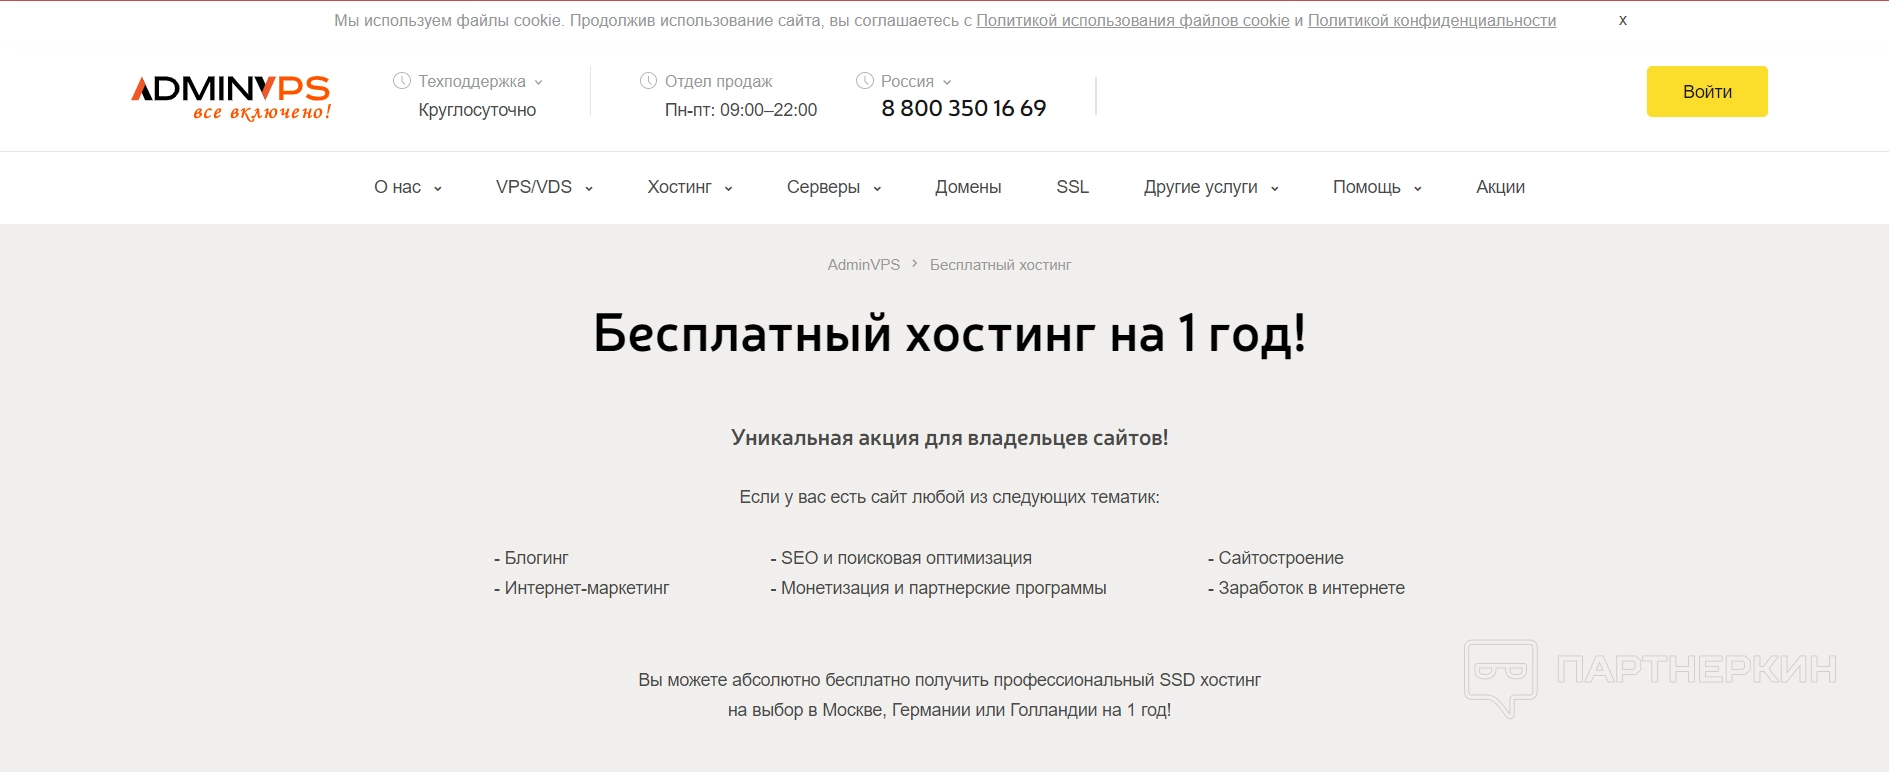Click the Войти button

[x=1707, y=92]
